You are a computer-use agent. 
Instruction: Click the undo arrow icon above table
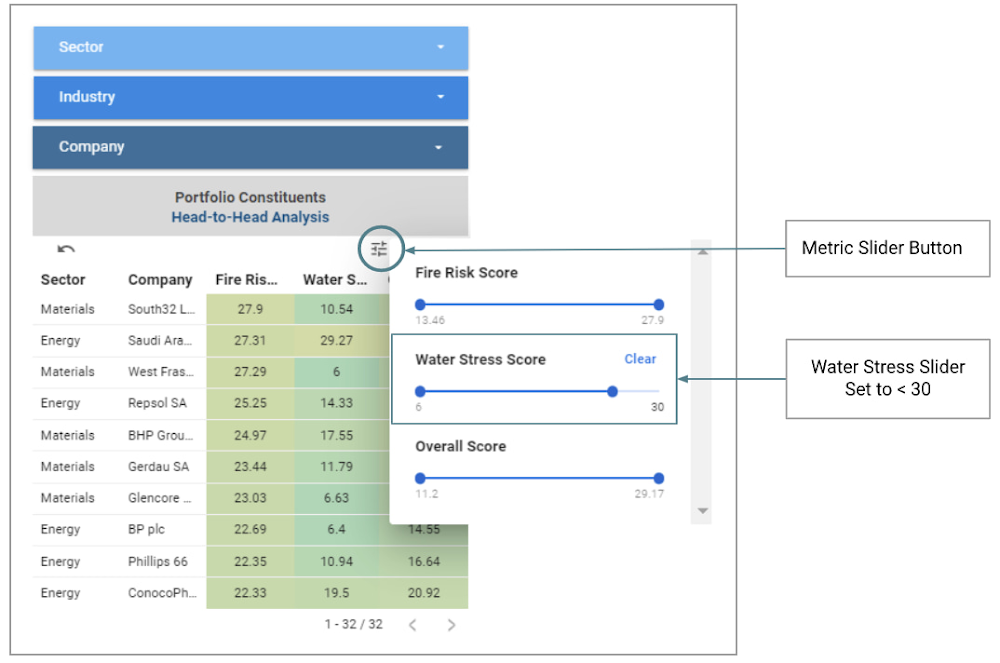[66, 250]
